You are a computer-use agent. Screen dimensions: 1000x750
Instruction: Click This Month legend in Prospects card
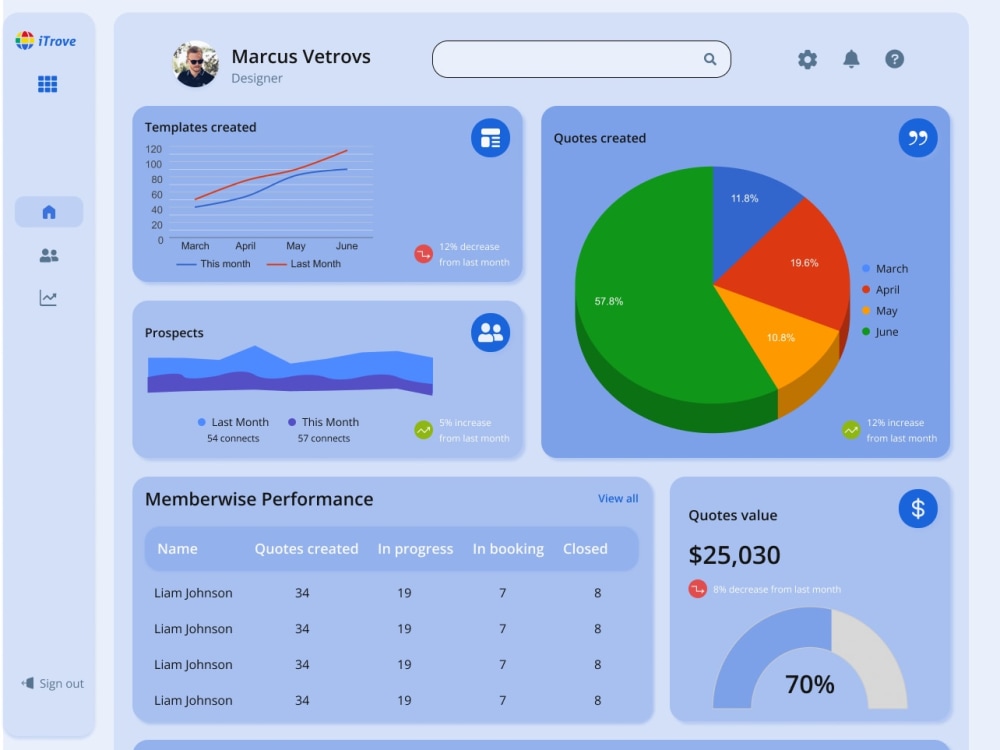click(x=323, y=422)
